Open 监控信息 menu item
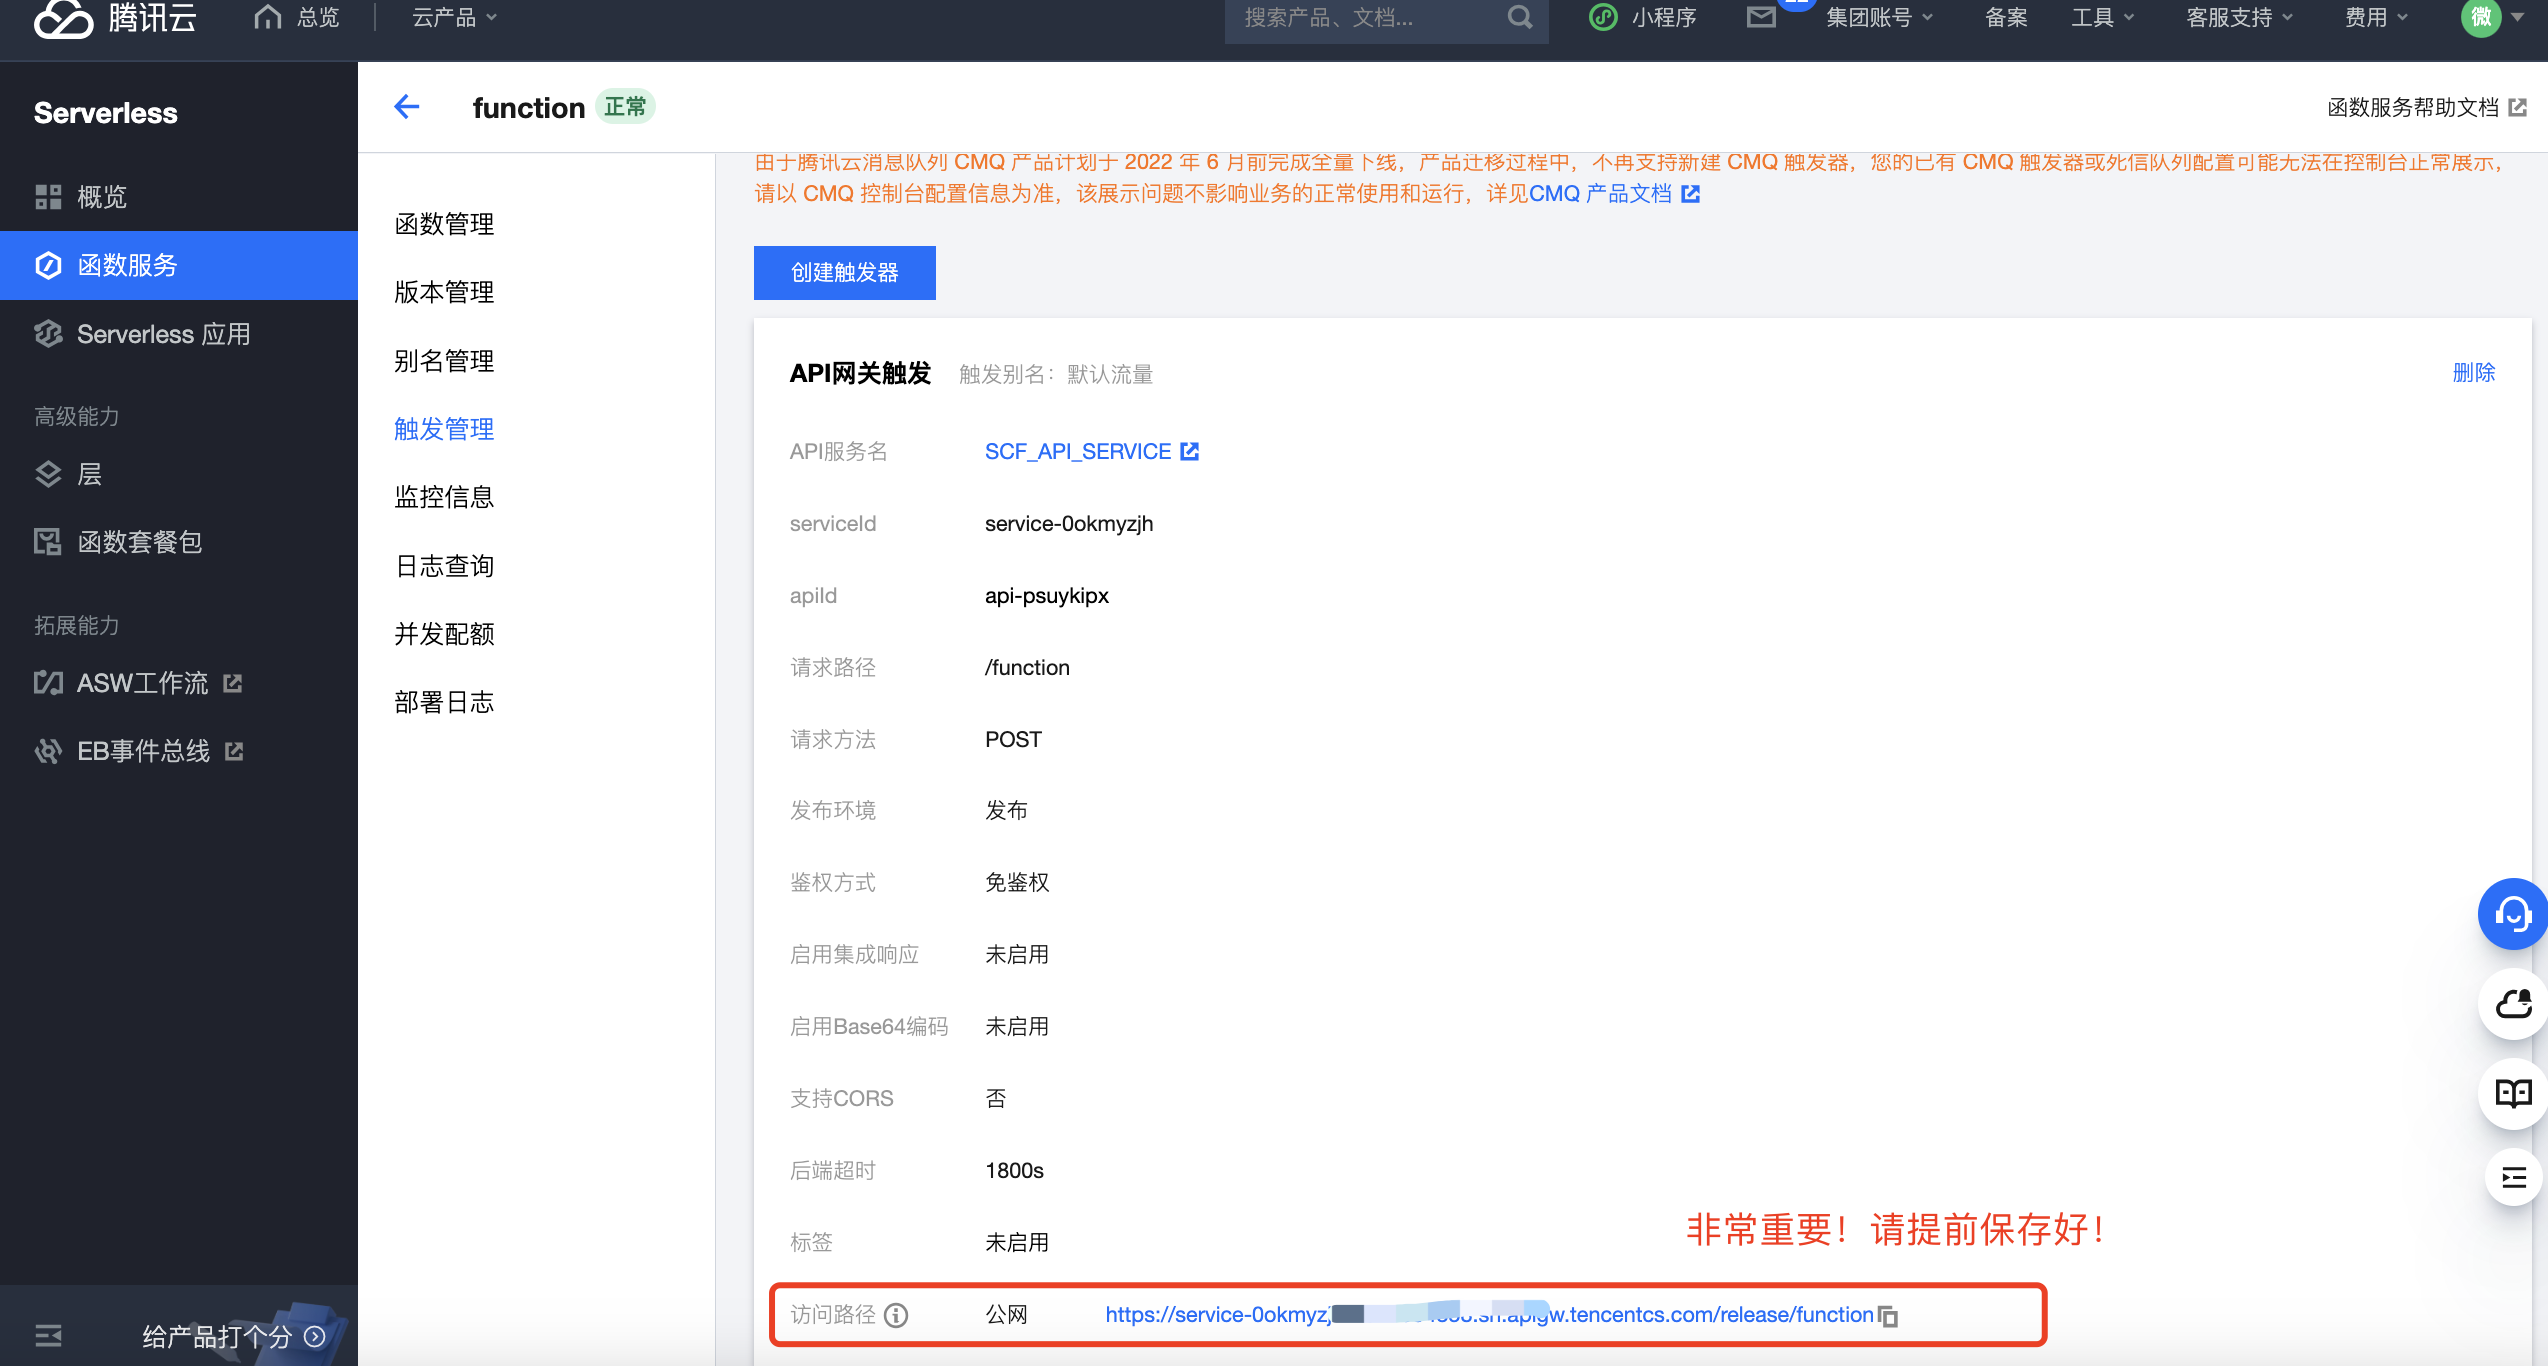 click(445, 497)
